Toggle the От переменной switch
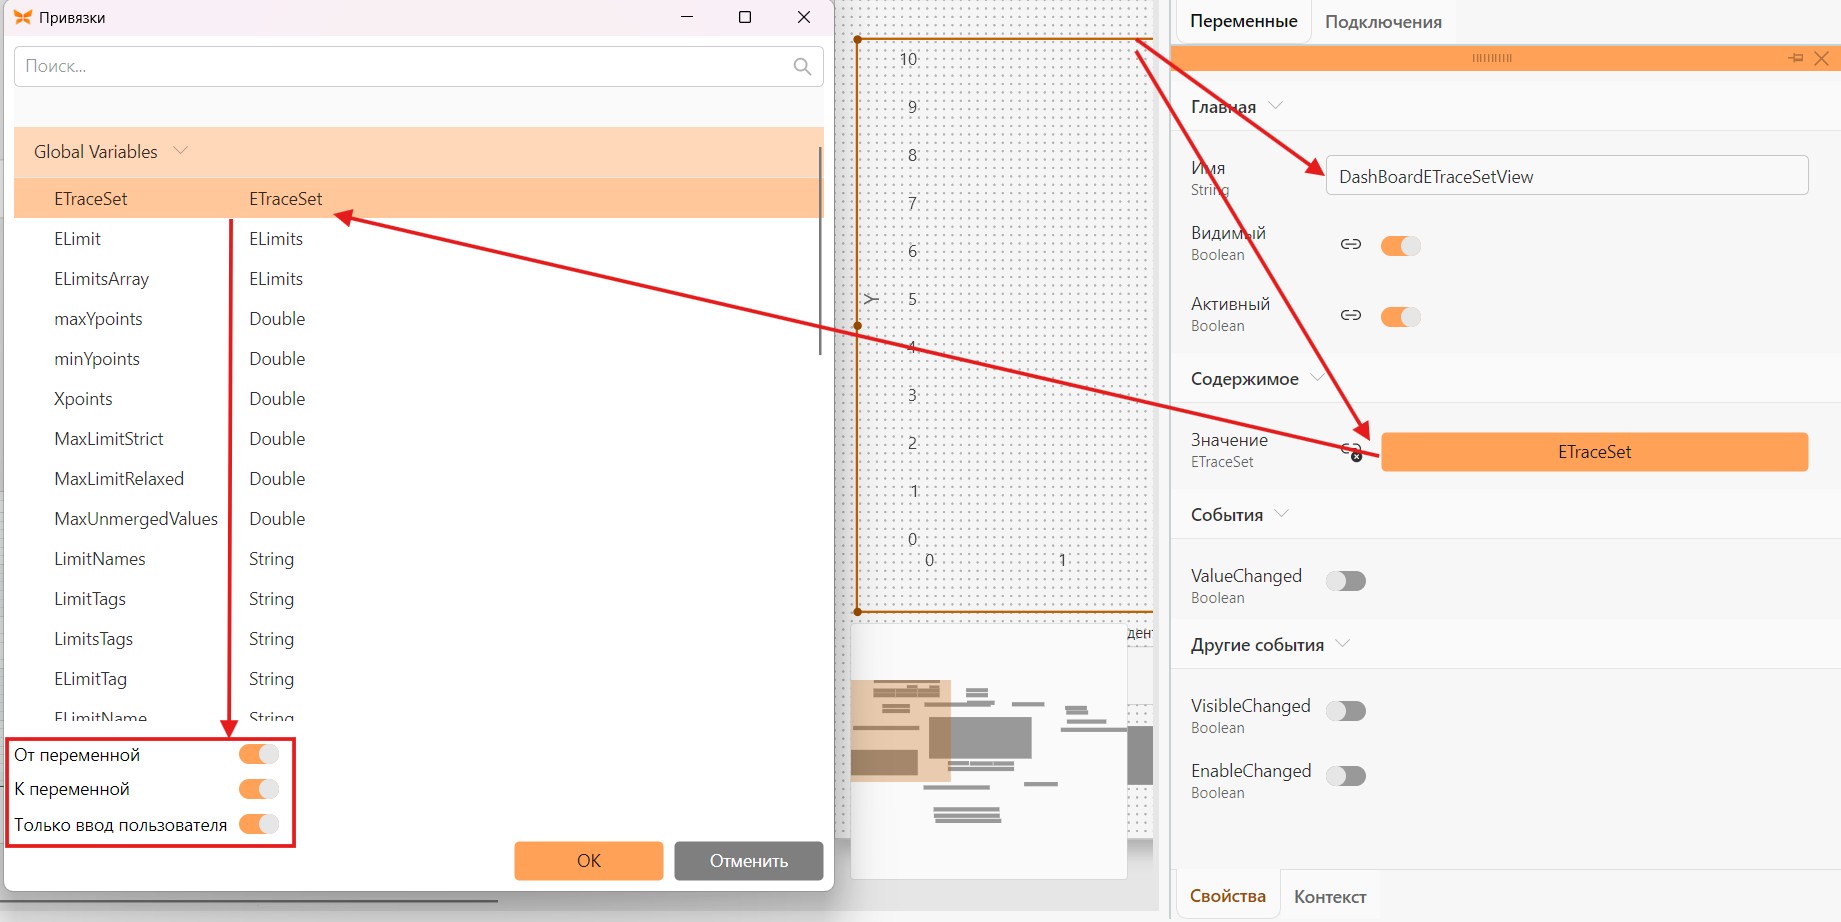 (259, 754)
